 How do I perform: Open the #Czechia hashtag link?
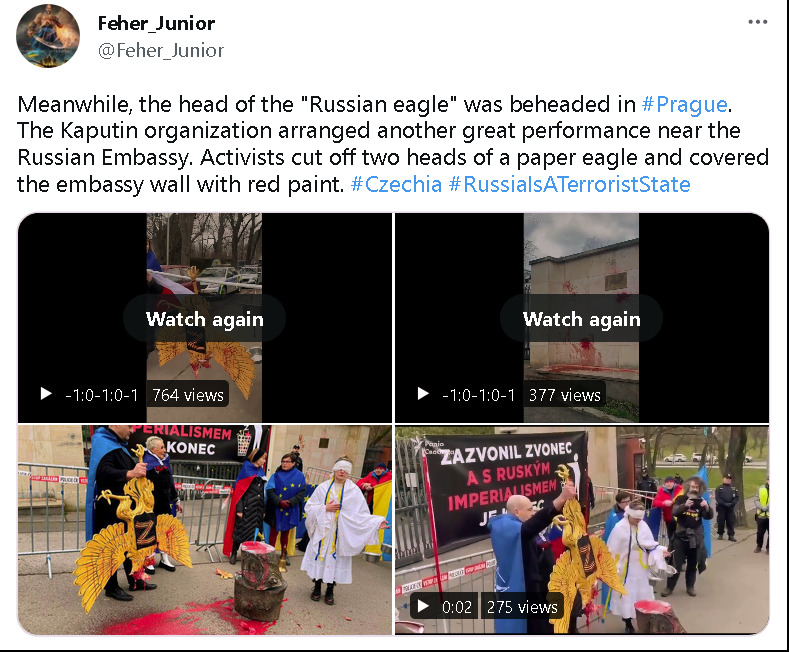396,184
